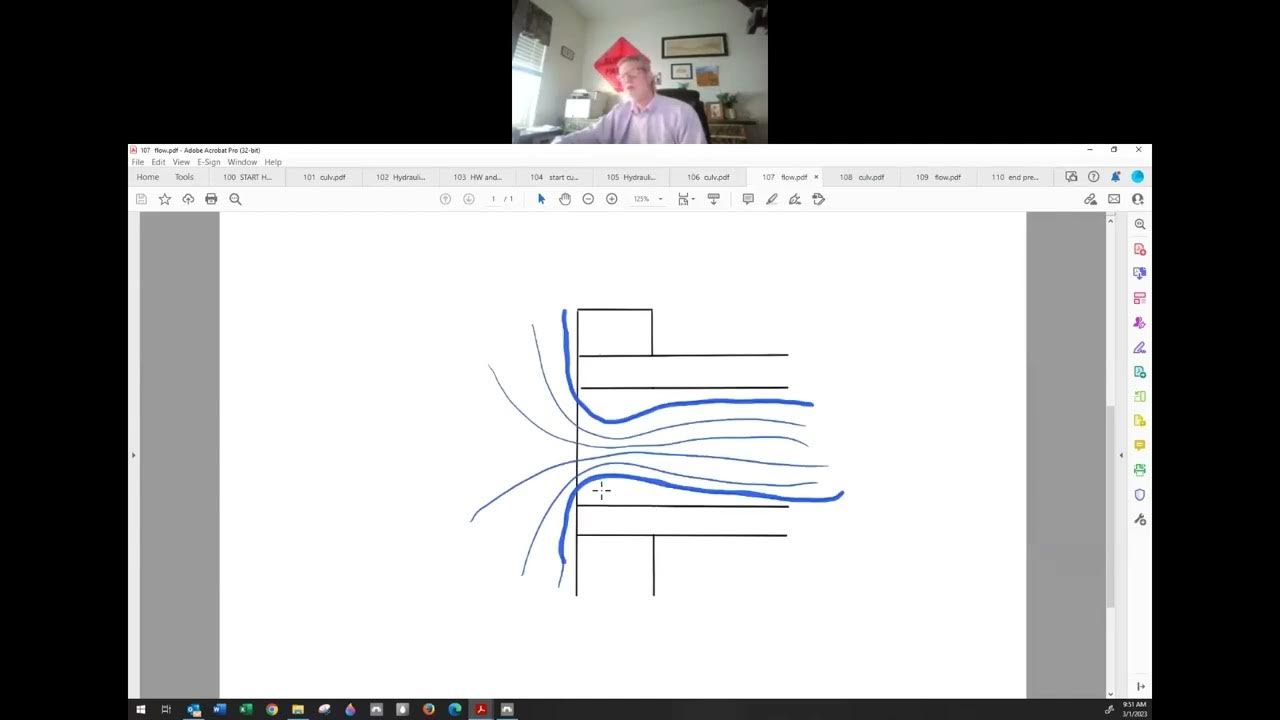
Task: Switch to 102 Hydrauli... tab
Action: (400, 177)
